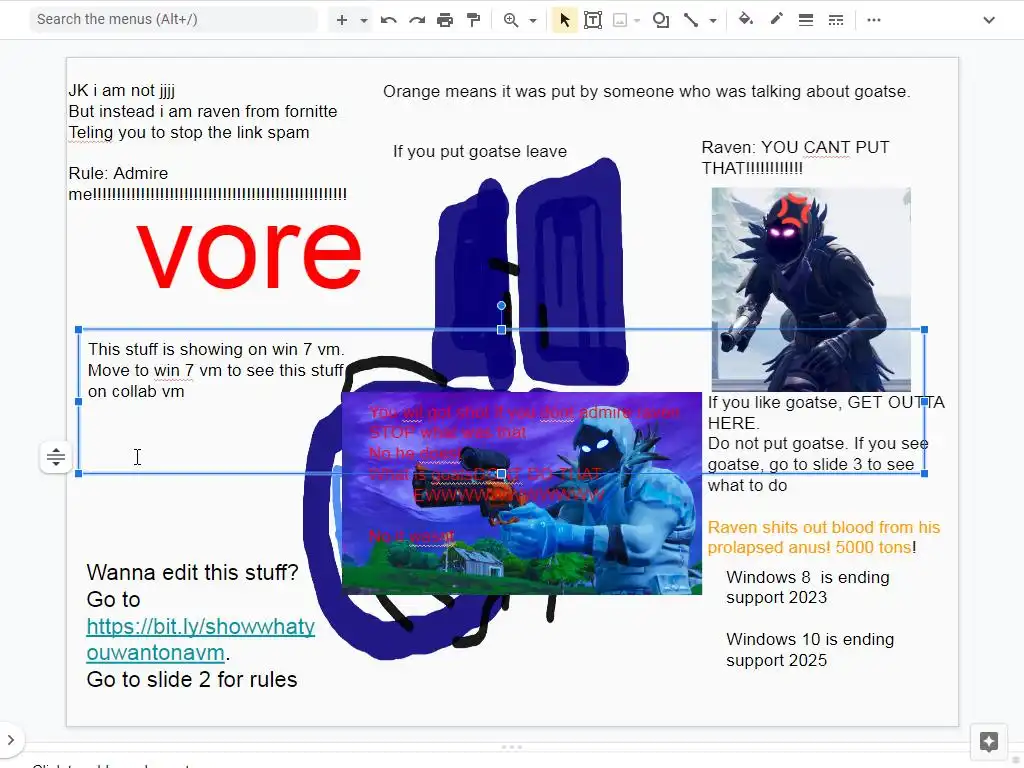
Task: Click the vertical align handle button
Action: point(56,457)
